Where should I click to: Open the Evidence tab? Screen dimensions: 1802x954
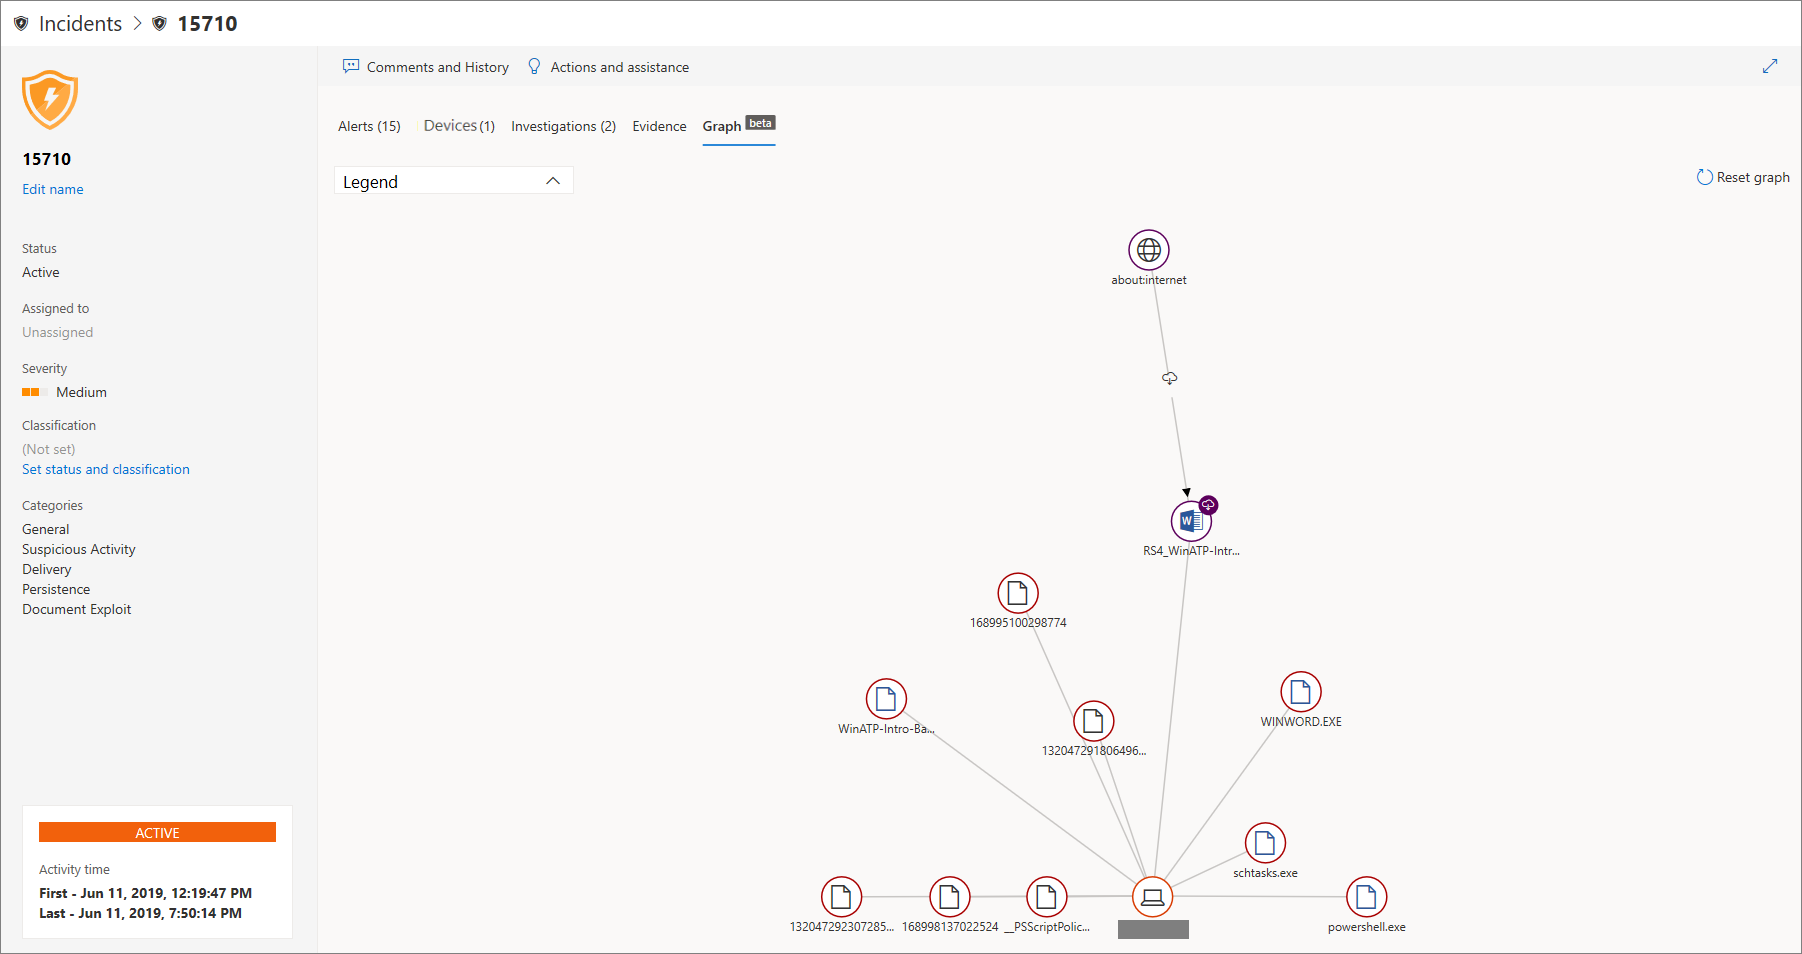pyautogui.click(x=659, y=126)
